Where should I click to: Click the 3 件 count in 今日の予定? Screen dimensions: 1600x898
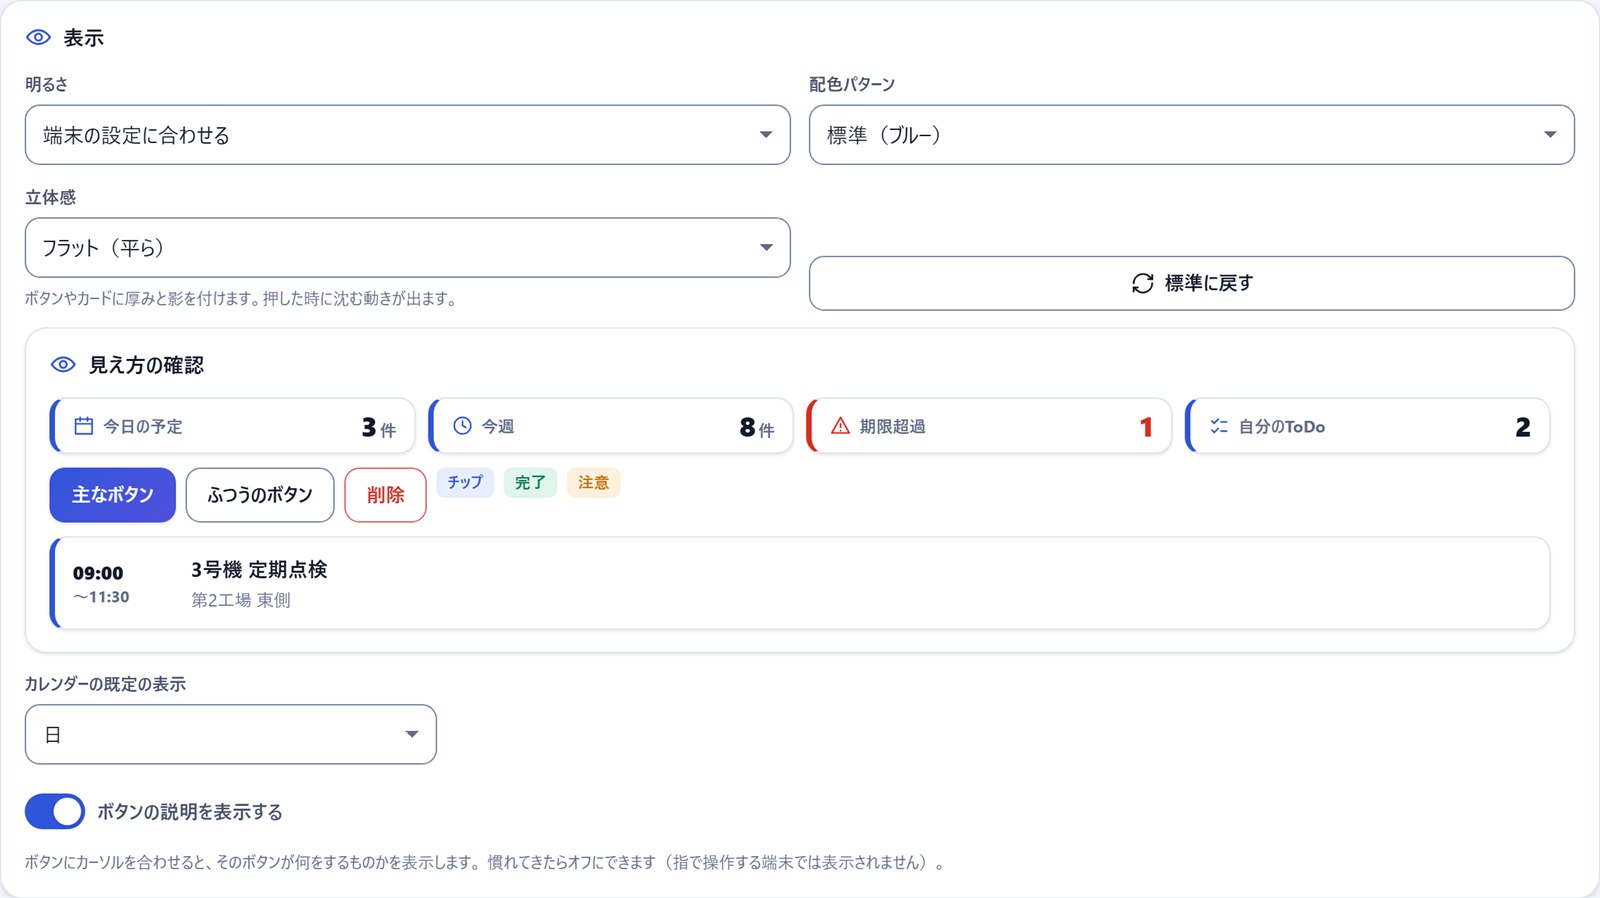(x=379, y=427)
